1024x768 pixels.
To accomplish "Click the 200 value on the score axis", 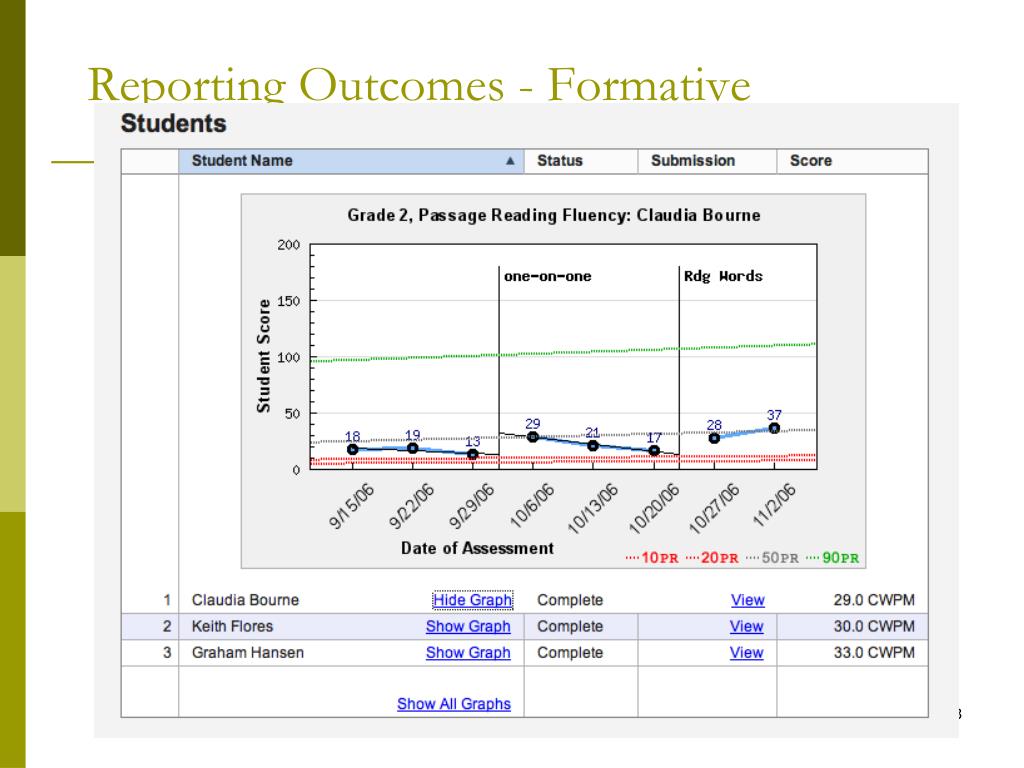I will (289, 245).
